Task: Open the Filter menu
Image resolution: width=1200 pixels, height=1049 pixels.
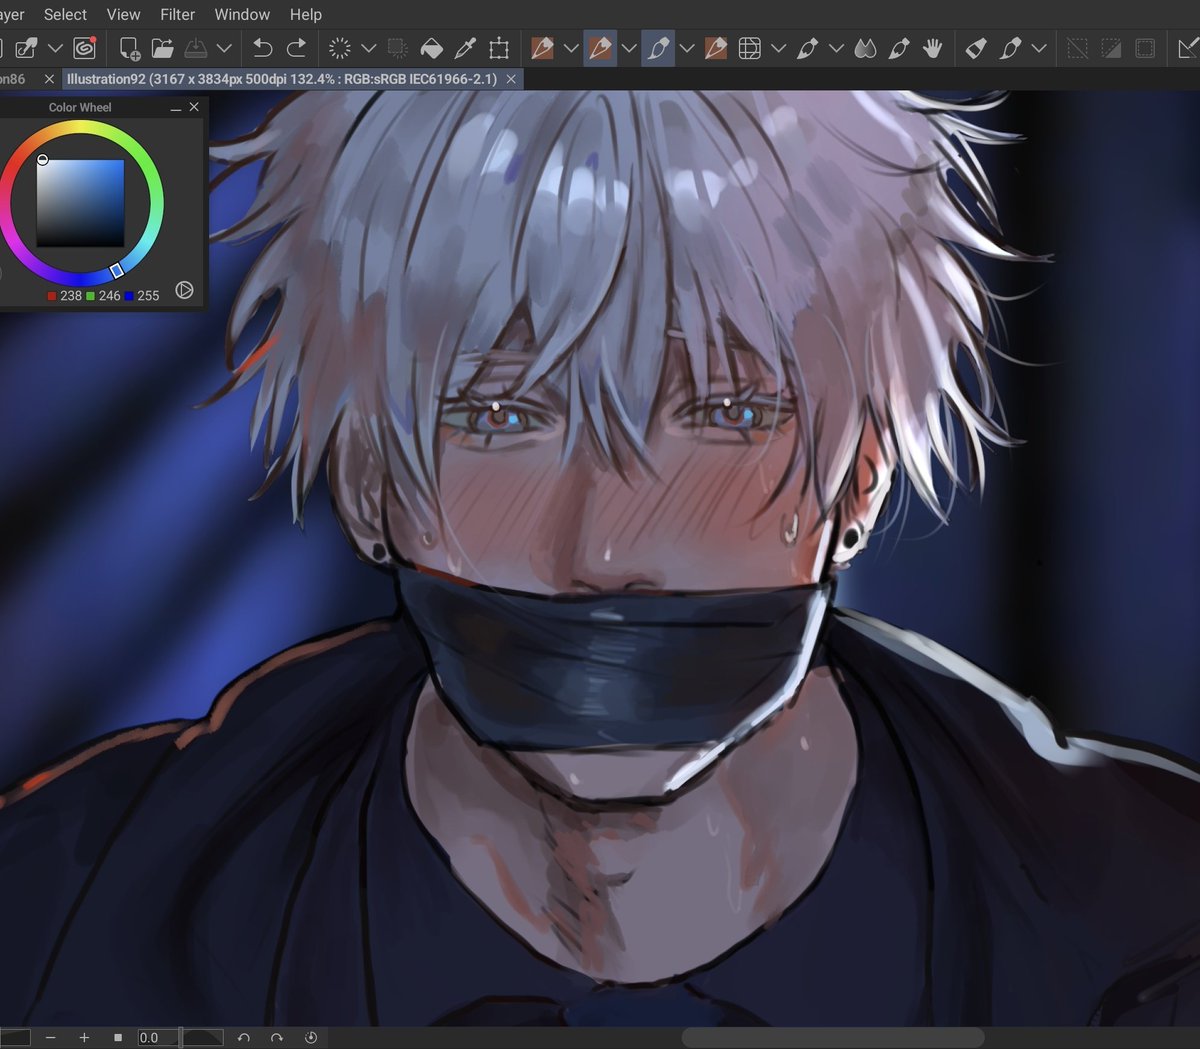Action: click(177, 14)
